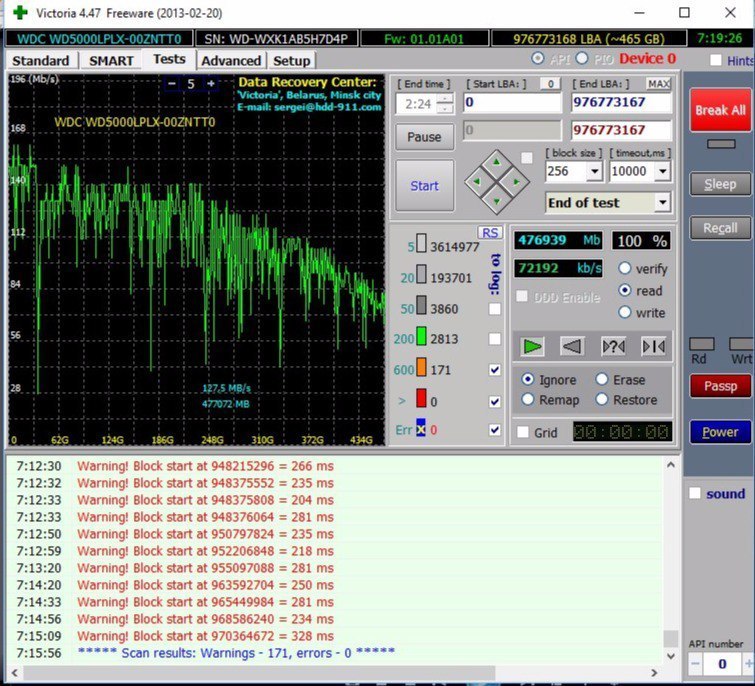Expand the timeout,ms dropdown
The width and height of the screenshot is (755, 686).
(662, 172)
